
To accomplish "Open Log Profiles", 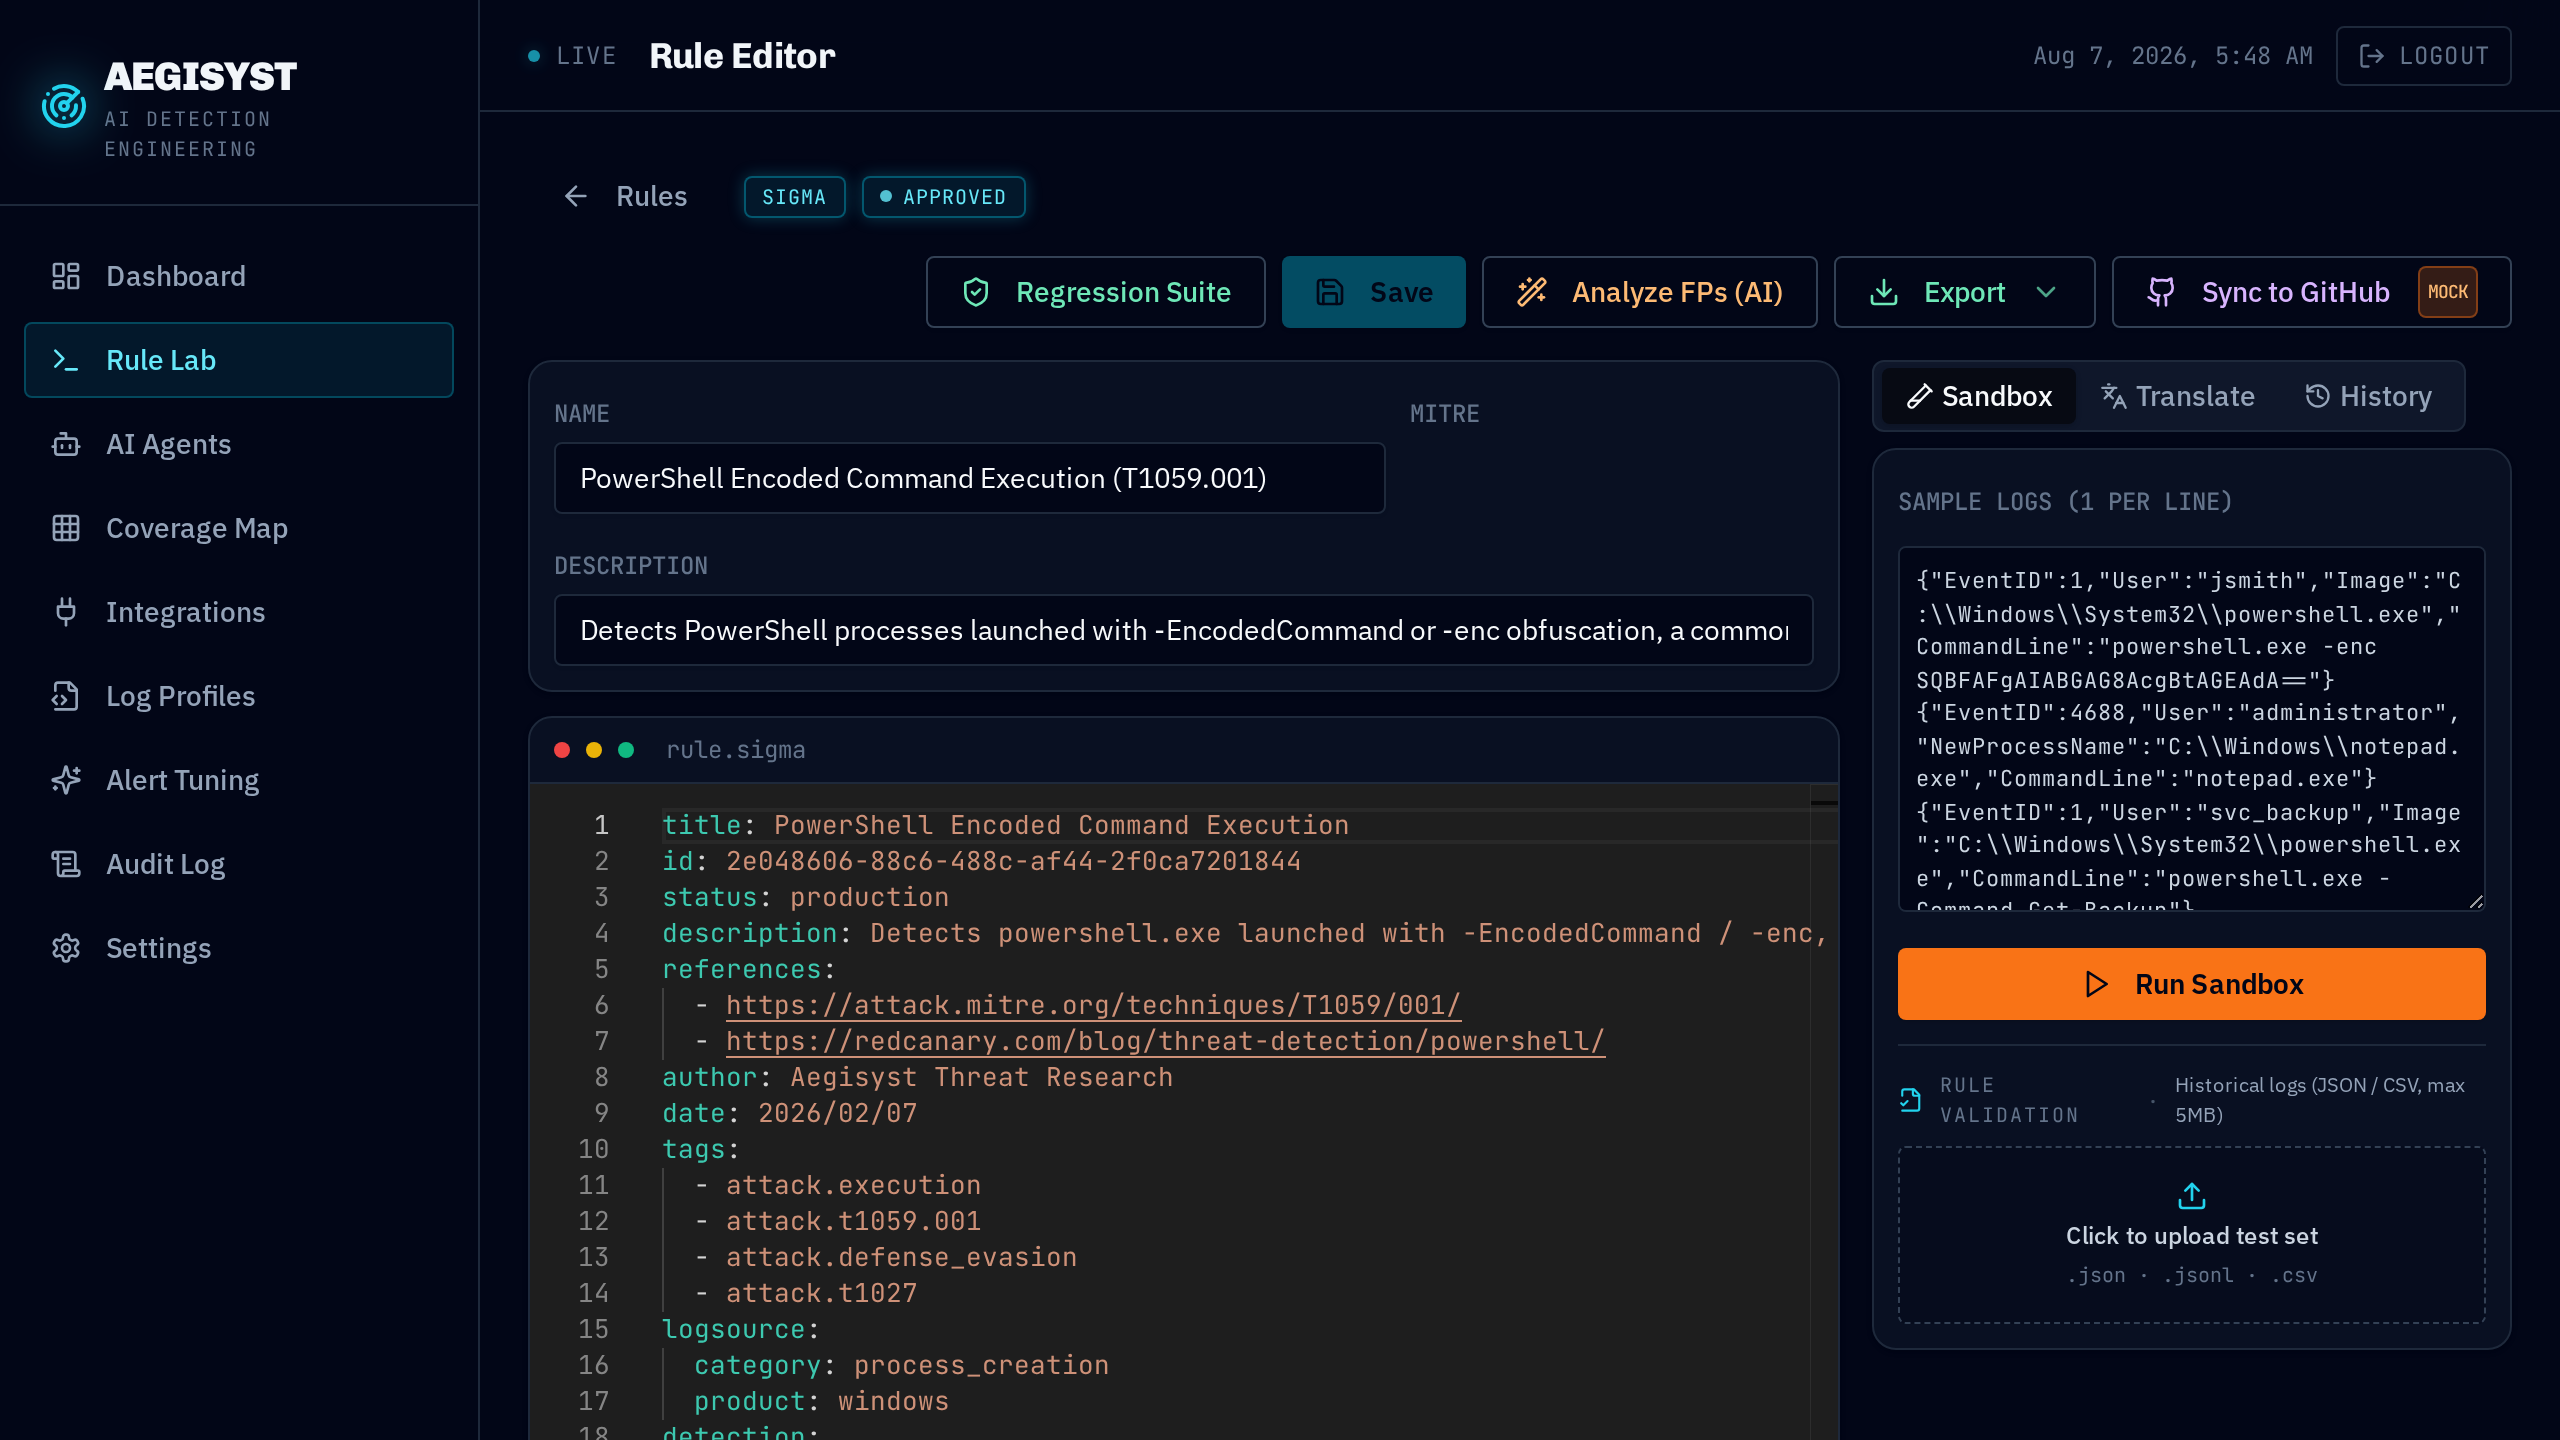I will (x=239, y=696).
